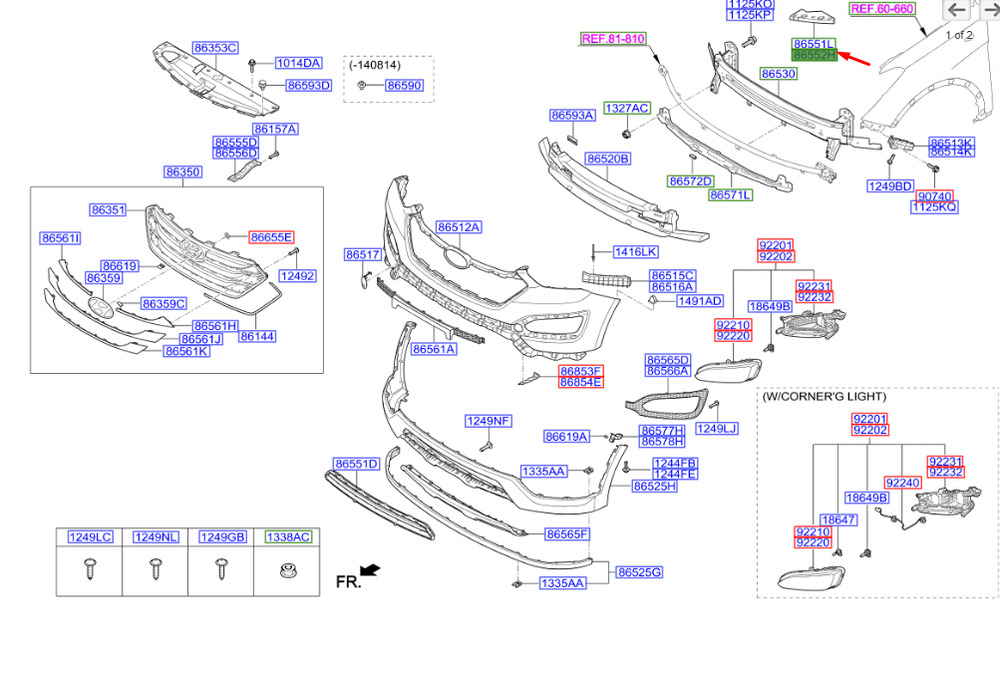Select bolt label 1125KP
The width and height of the screenshot is (1000, 687).
pos(751,15)
